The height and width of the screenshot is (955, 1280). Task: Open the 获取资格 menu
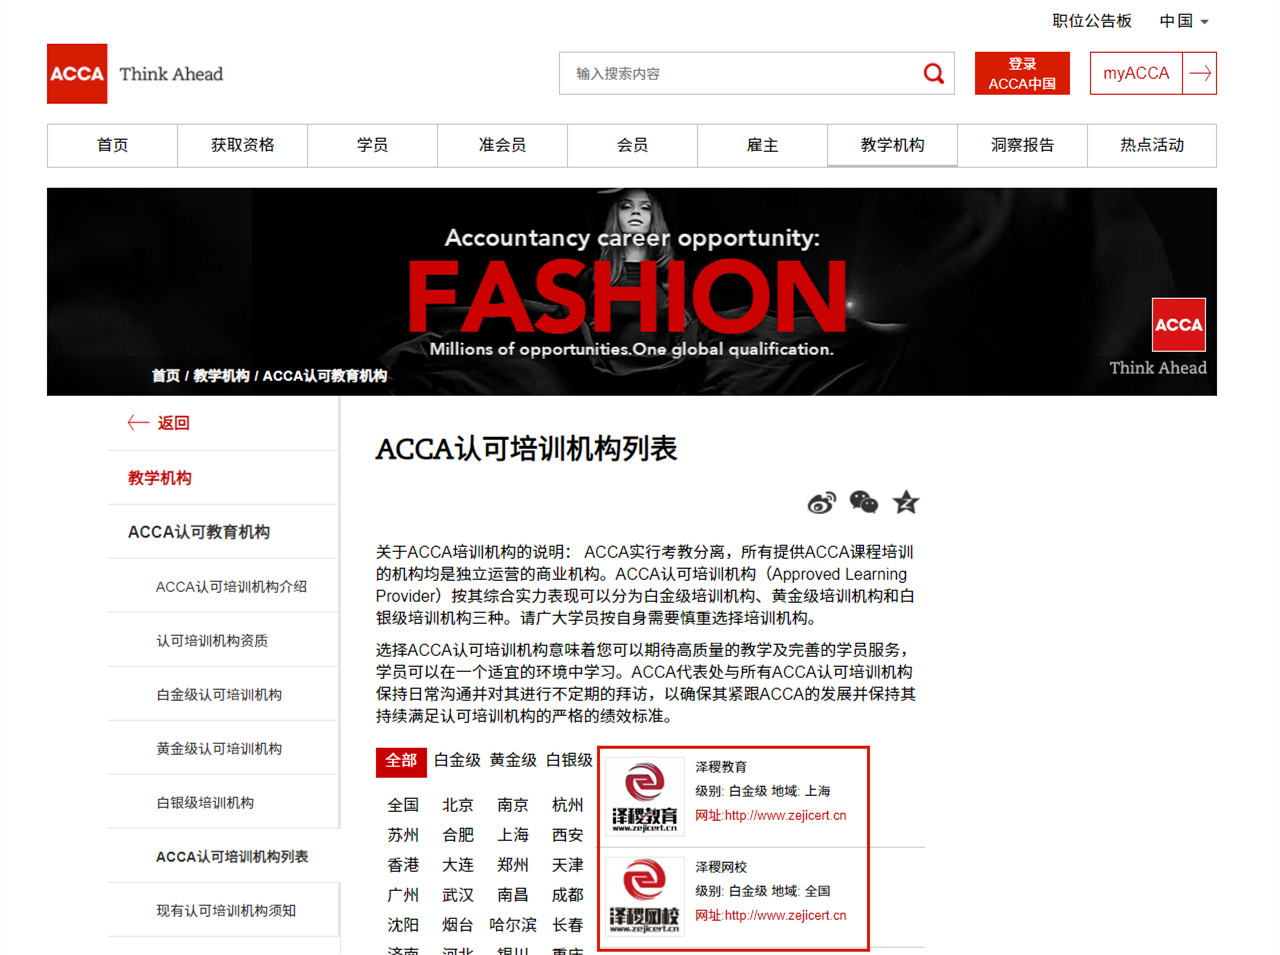coord(242,145)
